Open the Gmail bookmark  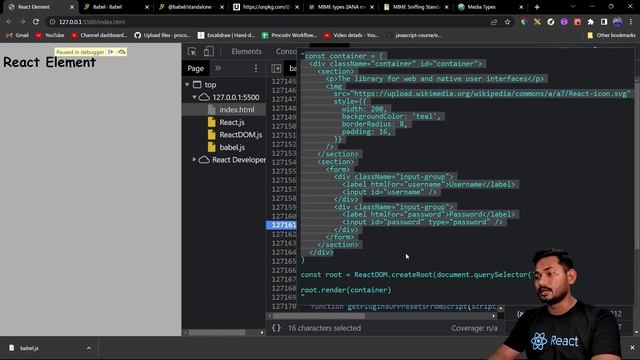click(18, 35)
